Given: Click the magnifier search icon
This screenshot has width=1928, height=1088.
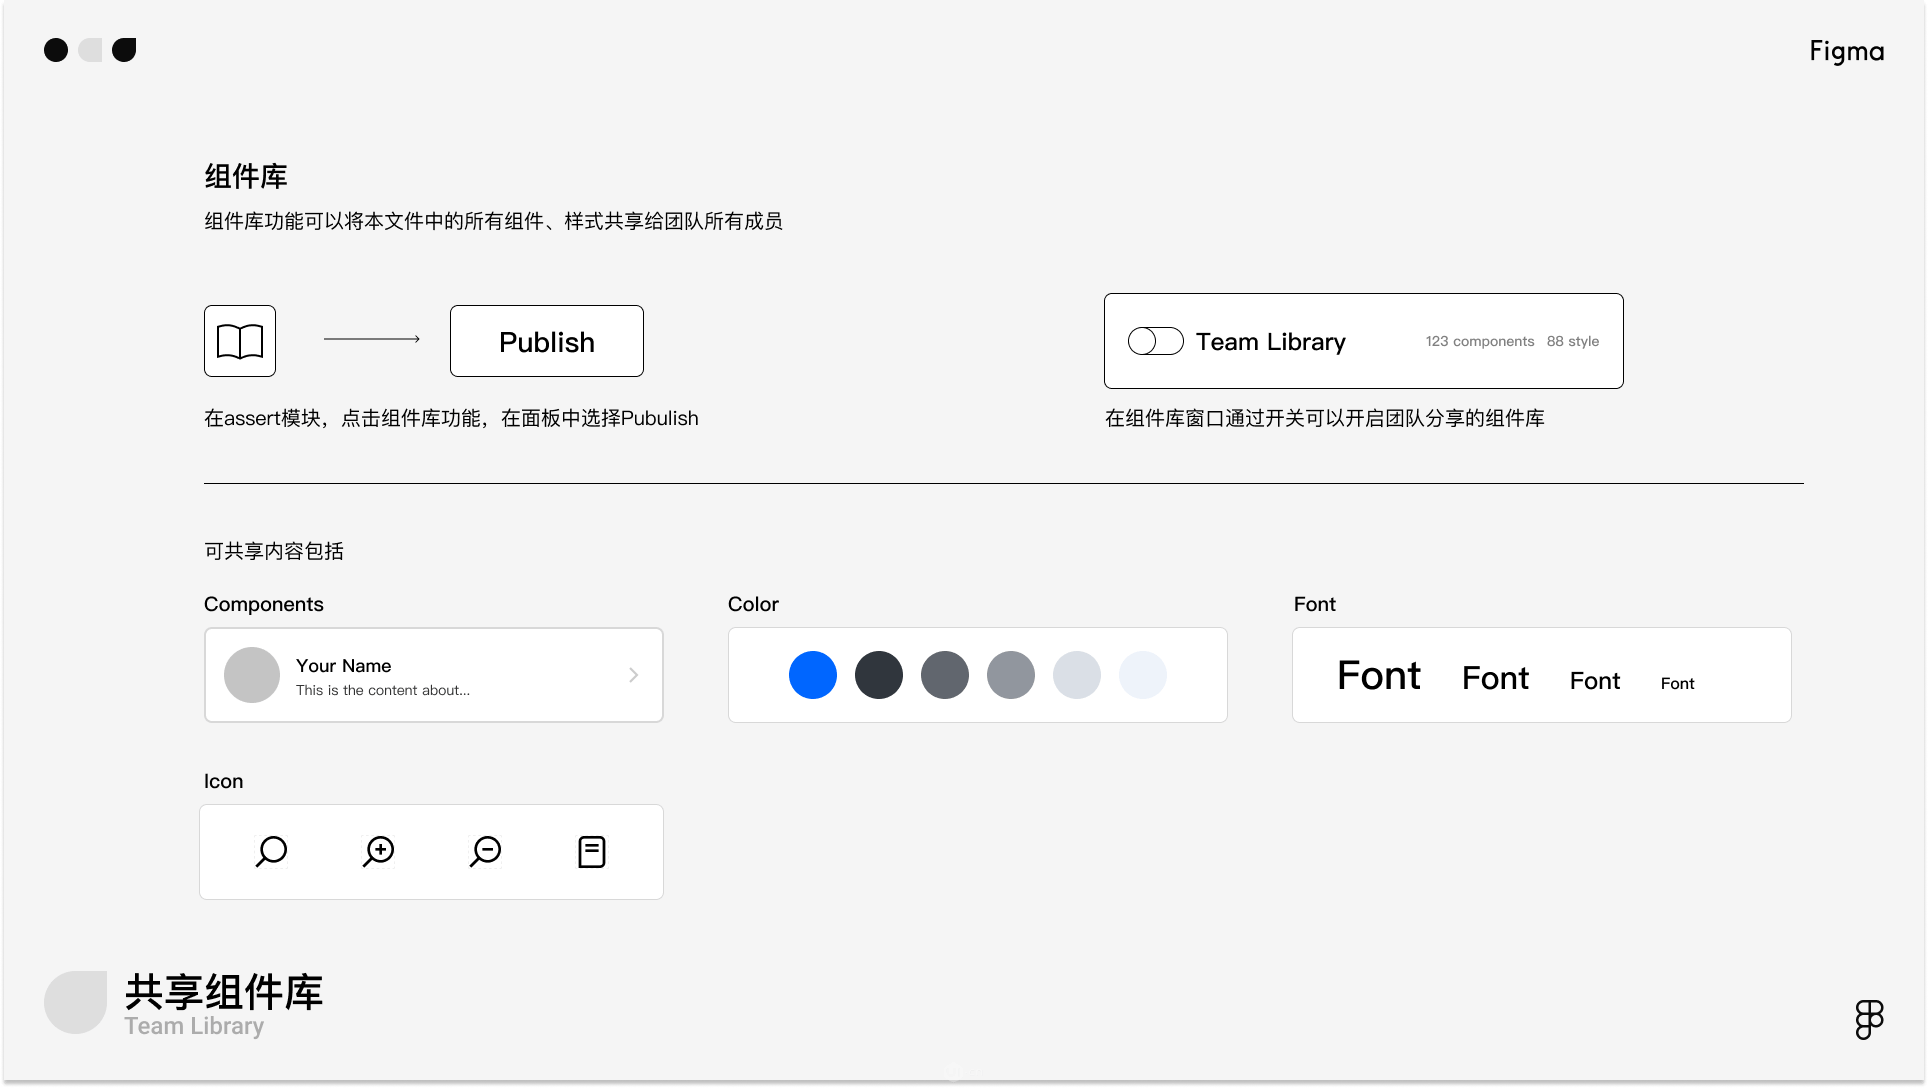Looking at the screenshot, I should (271, 852).
